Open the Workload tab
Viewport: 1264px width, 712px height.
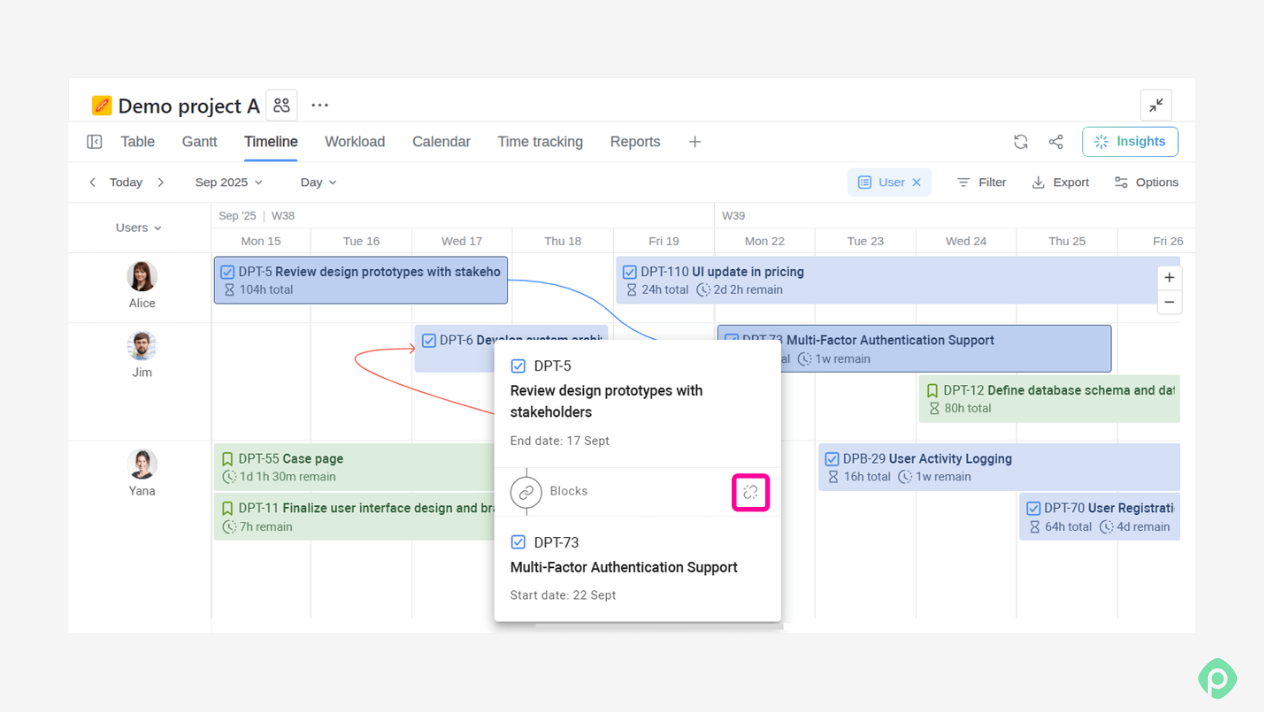coord(355,142)
